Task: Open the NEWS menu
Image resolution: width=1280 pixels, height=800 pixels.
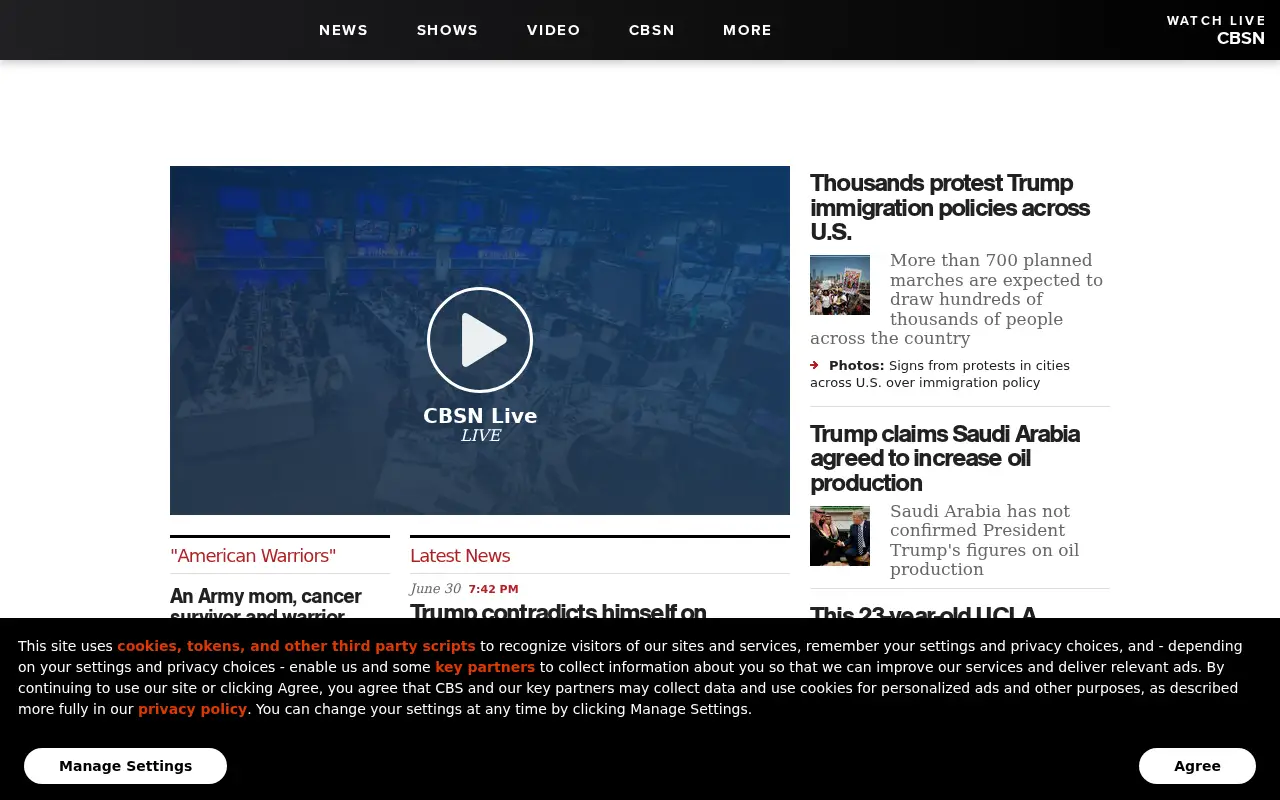Action: point(343,30)
